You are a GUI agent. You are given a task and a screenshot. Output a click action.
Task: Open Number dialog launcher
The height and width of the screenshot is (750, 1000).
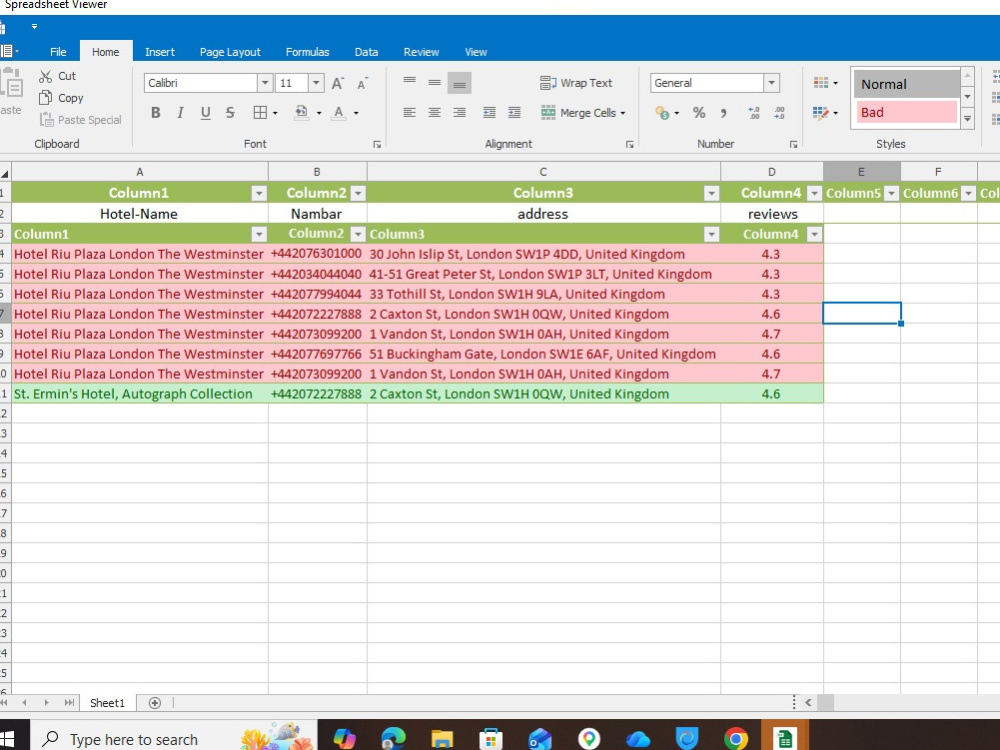pos(793,145)
